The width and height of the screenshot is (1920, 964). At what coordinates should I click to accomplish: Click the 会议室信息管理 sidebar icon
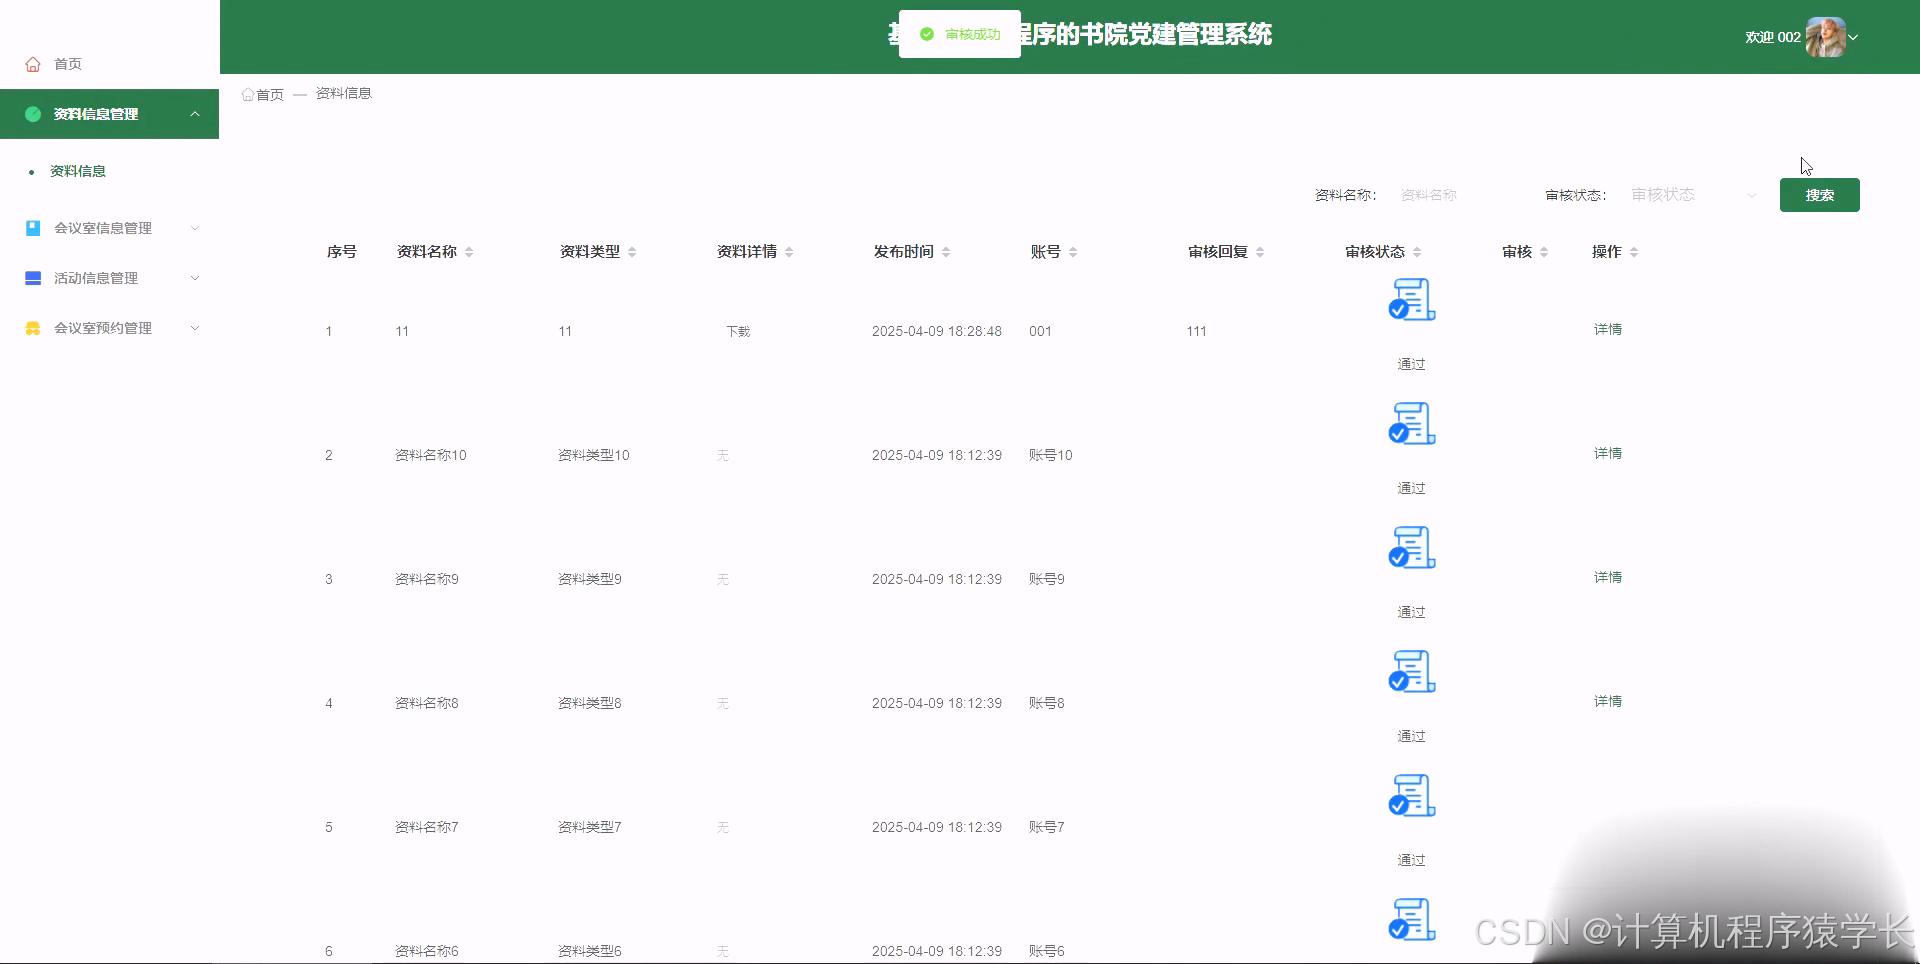click(32, 228)
